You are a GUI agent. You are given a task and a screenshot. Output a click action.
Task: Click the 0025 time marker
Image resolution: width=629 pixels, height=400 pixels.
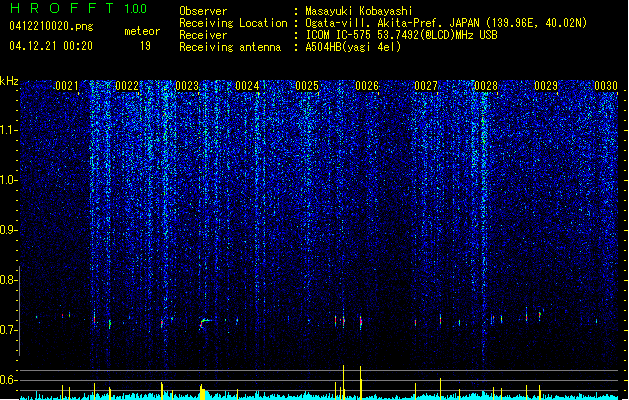pos(307,86)
